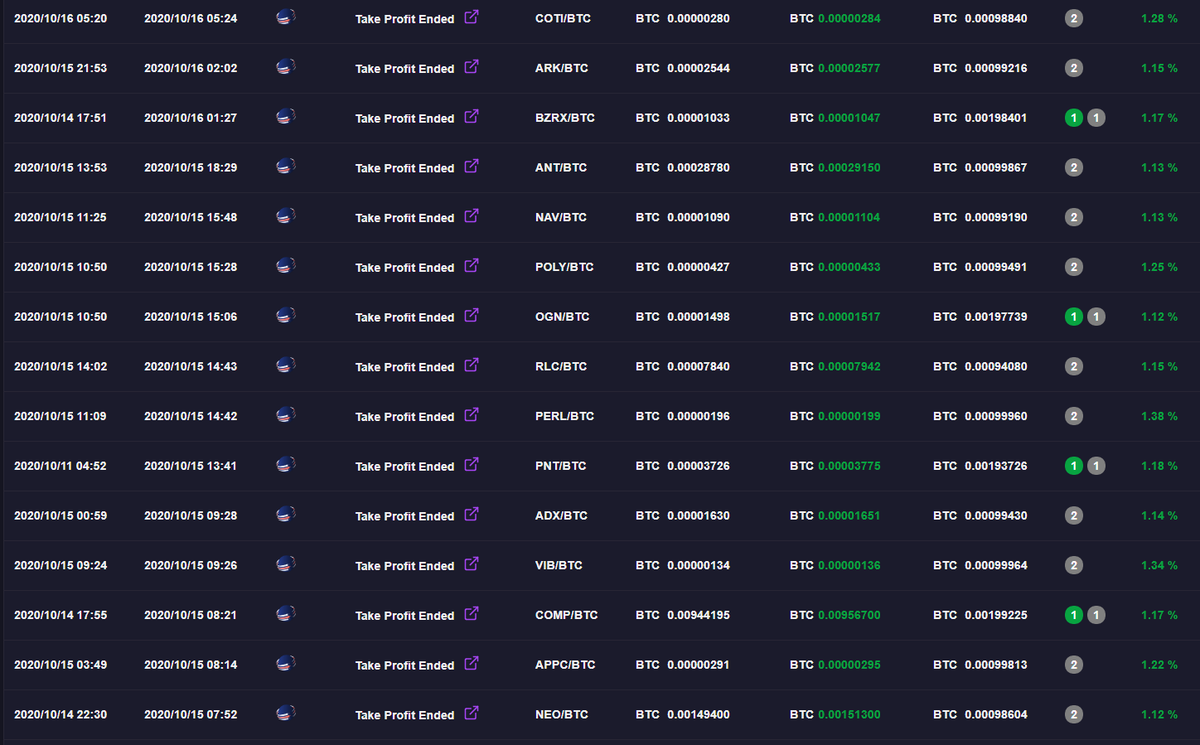The width and height of the screenshot is (1200, 745).
Task: Click the 1.34 % profit value
Action: click(x=1159, y=566)
